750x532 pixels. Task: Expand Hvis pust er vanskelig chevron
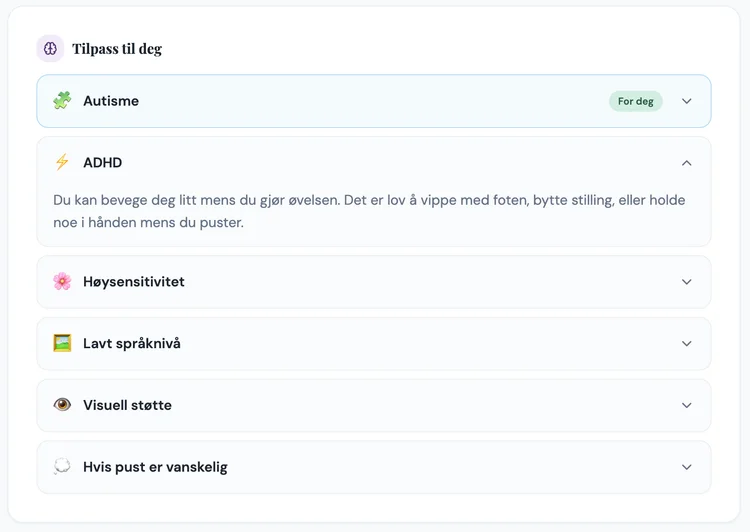(x=686, y=467)
